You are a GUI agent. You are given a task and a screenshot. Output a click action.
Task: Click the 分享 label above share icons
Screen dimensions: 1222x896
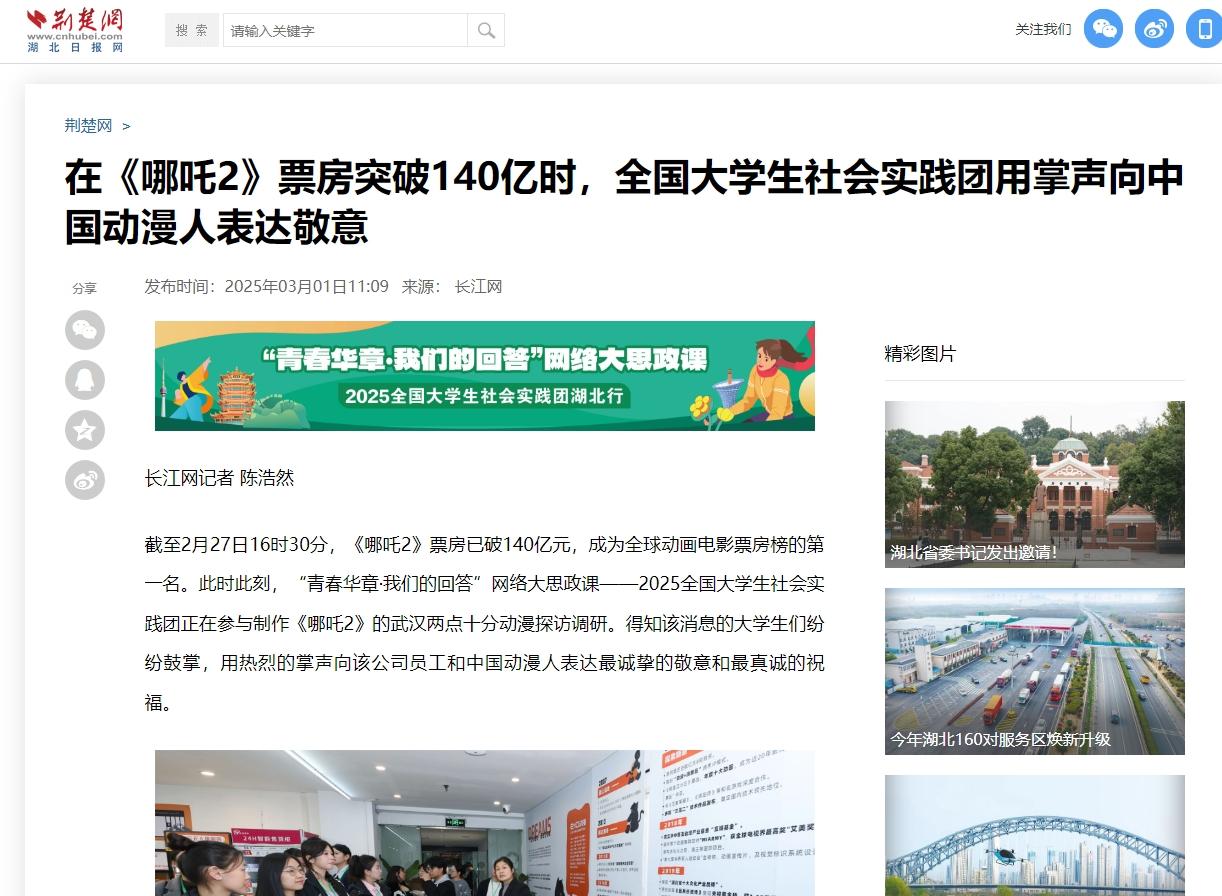click(x=84, y=288)
